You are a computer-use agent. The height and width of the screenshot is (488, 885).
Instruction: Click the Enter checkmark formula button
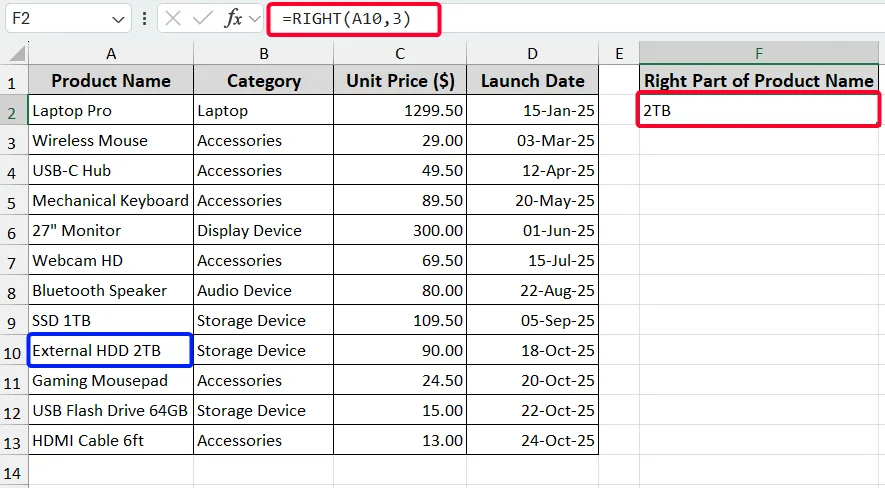pos(202,19)
